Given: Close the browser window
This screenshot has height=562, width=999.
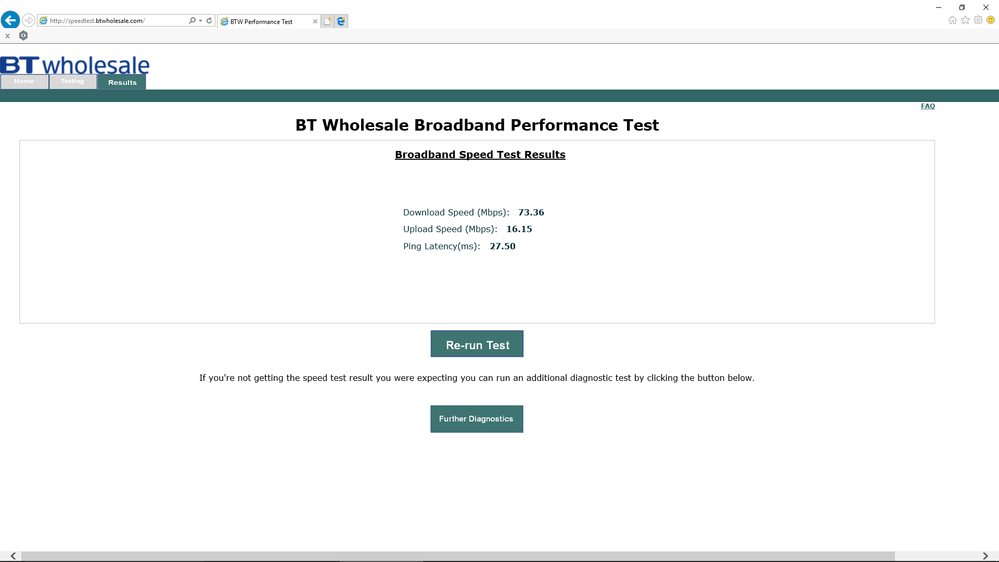Looking at the screenshot, I should [x=986, y=7].
